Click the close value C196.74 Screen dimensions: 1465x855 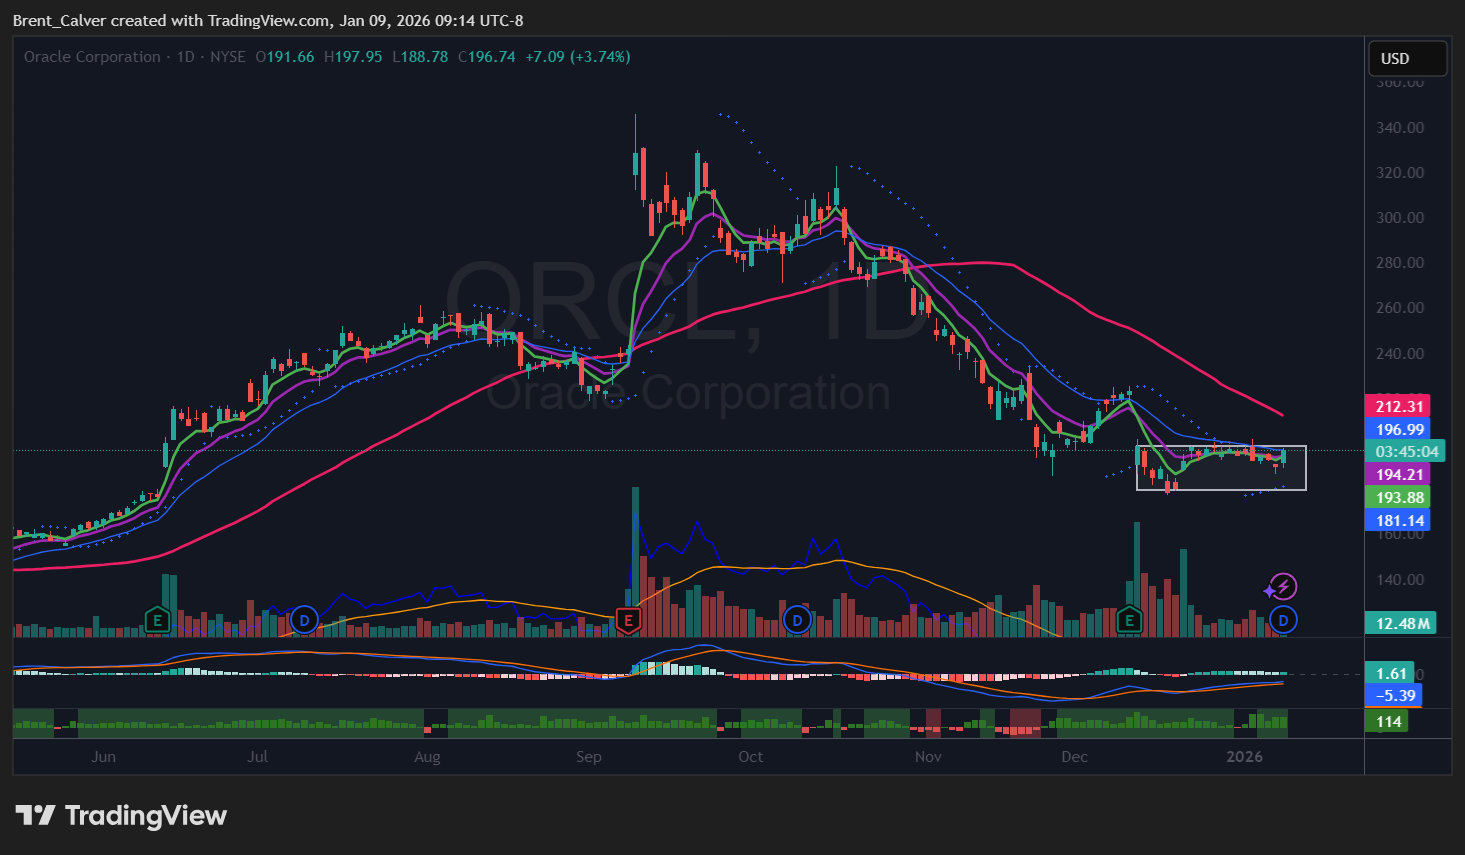click(487, 57)
